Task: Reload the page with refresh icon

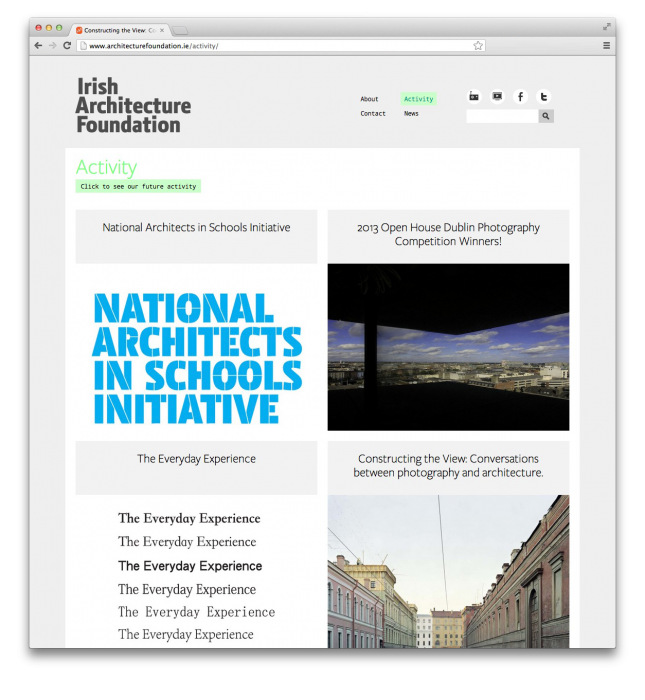Action: click(67, 46)
